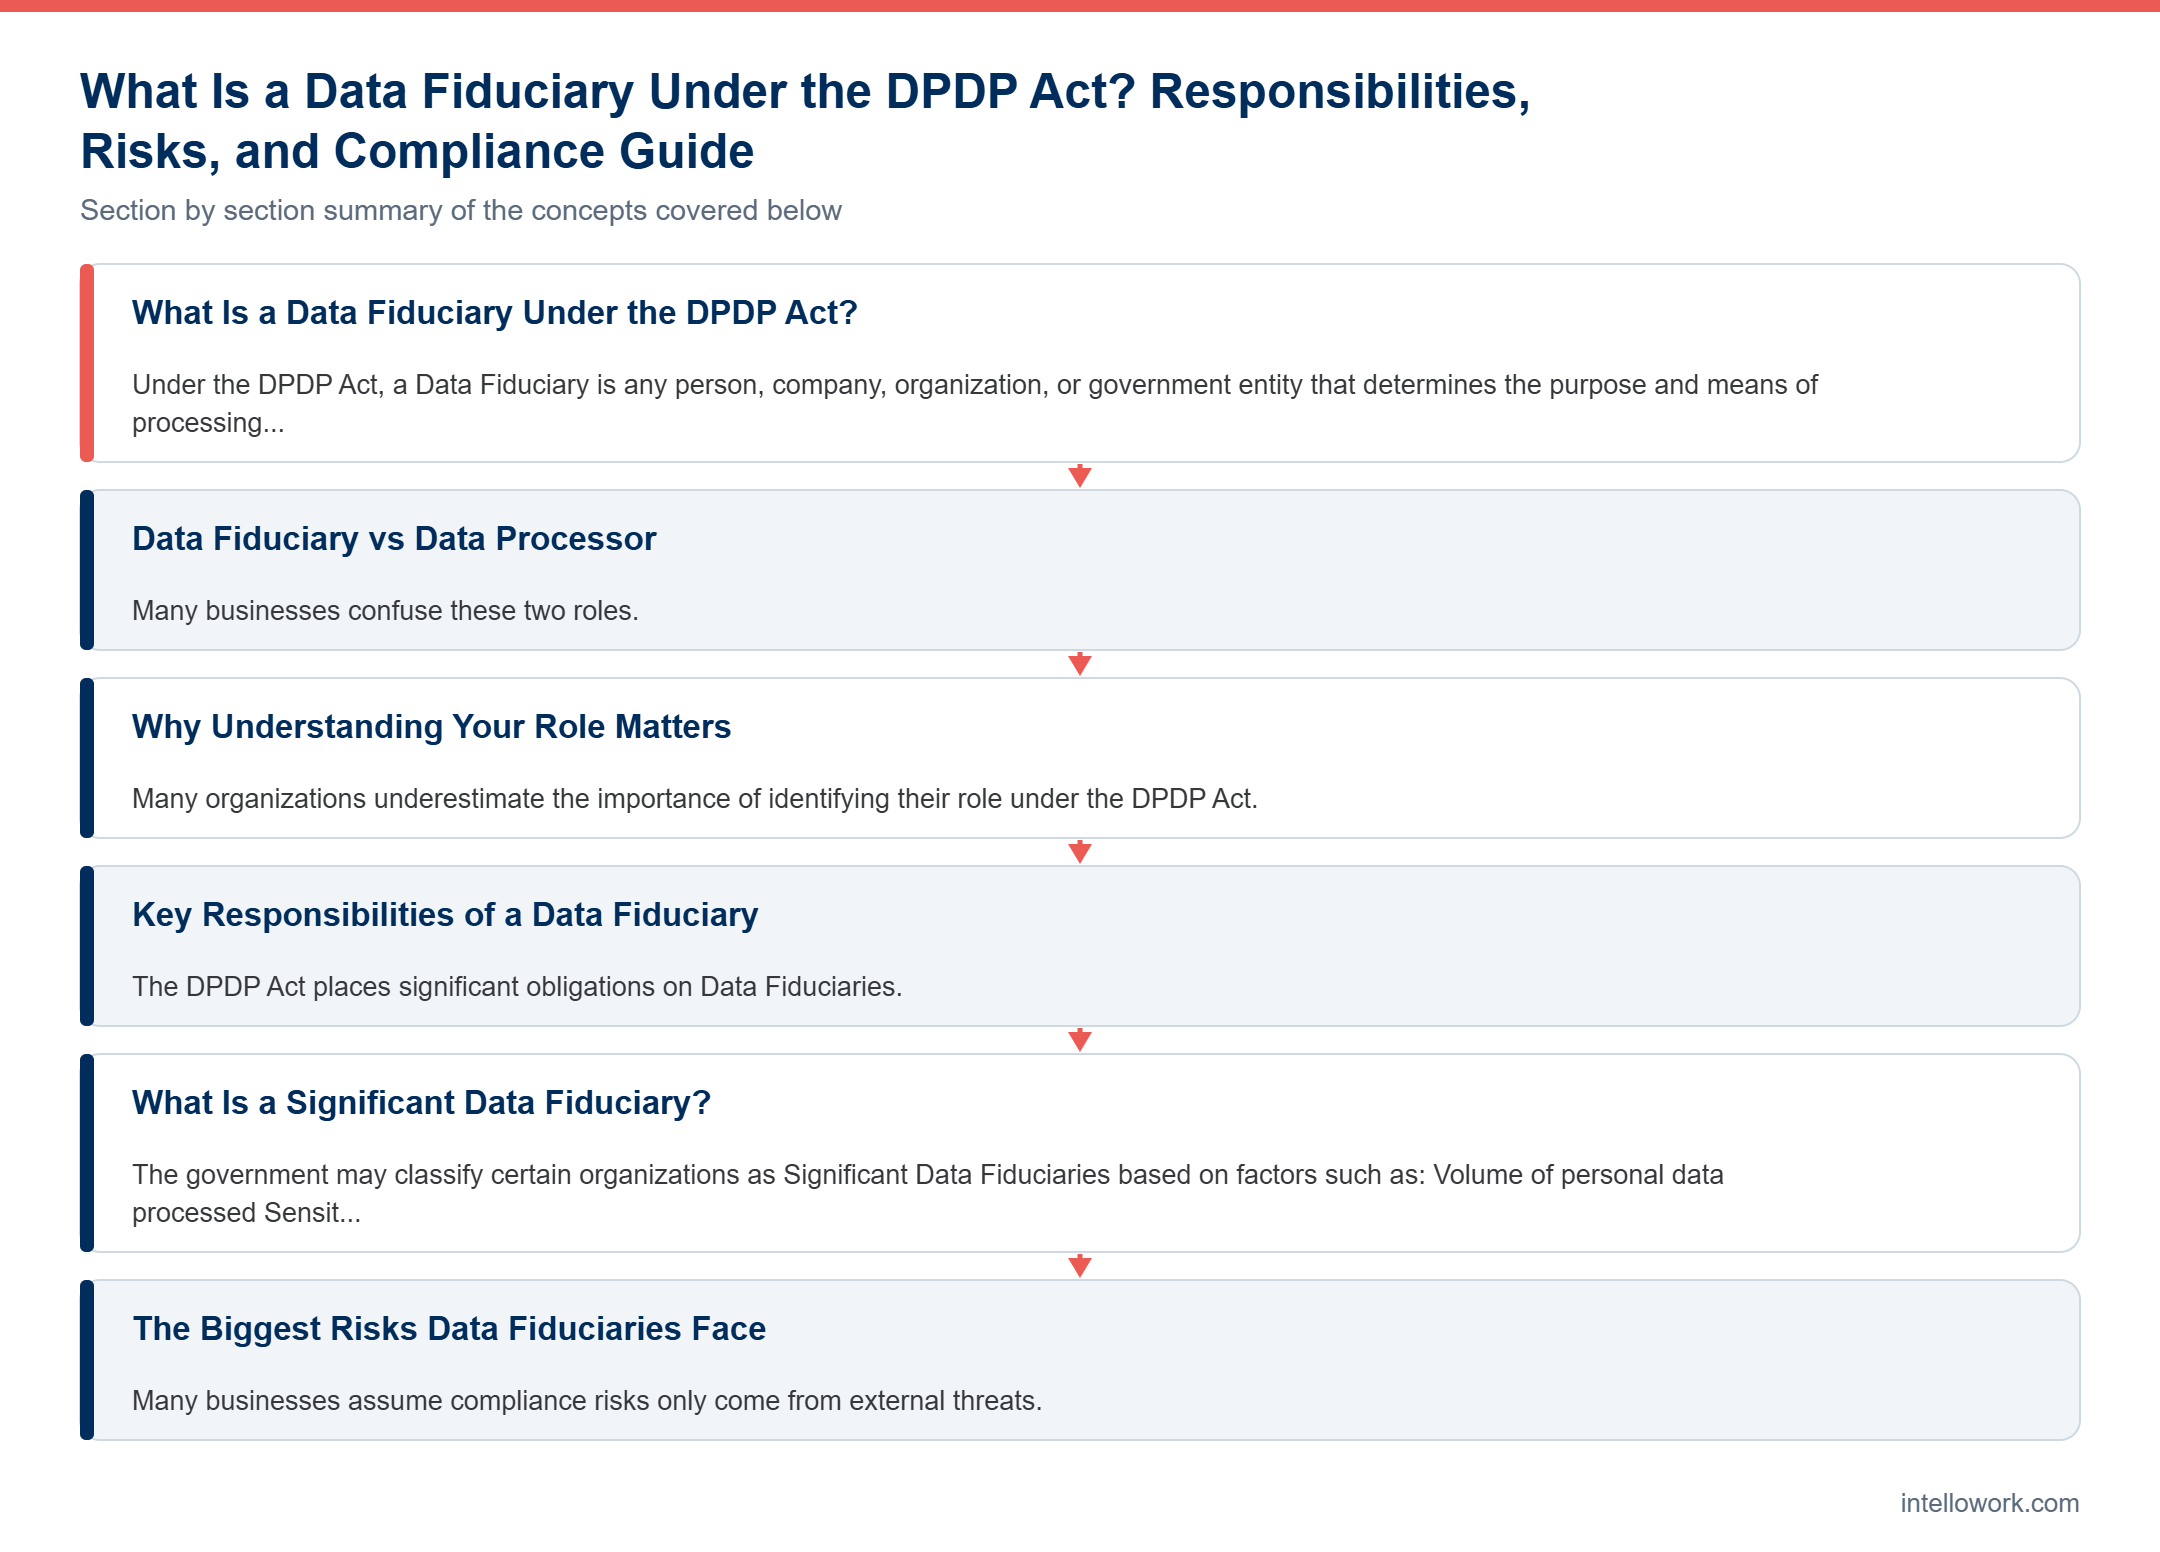
Task: Visit the intellowork.com footer link
Action: (x=1989, y=1503)
